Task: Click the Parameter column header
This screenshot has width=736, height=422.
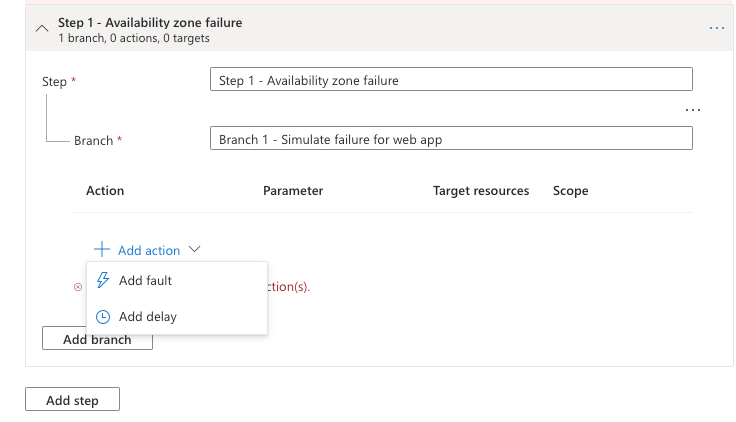Action: [x=293, y=191]
